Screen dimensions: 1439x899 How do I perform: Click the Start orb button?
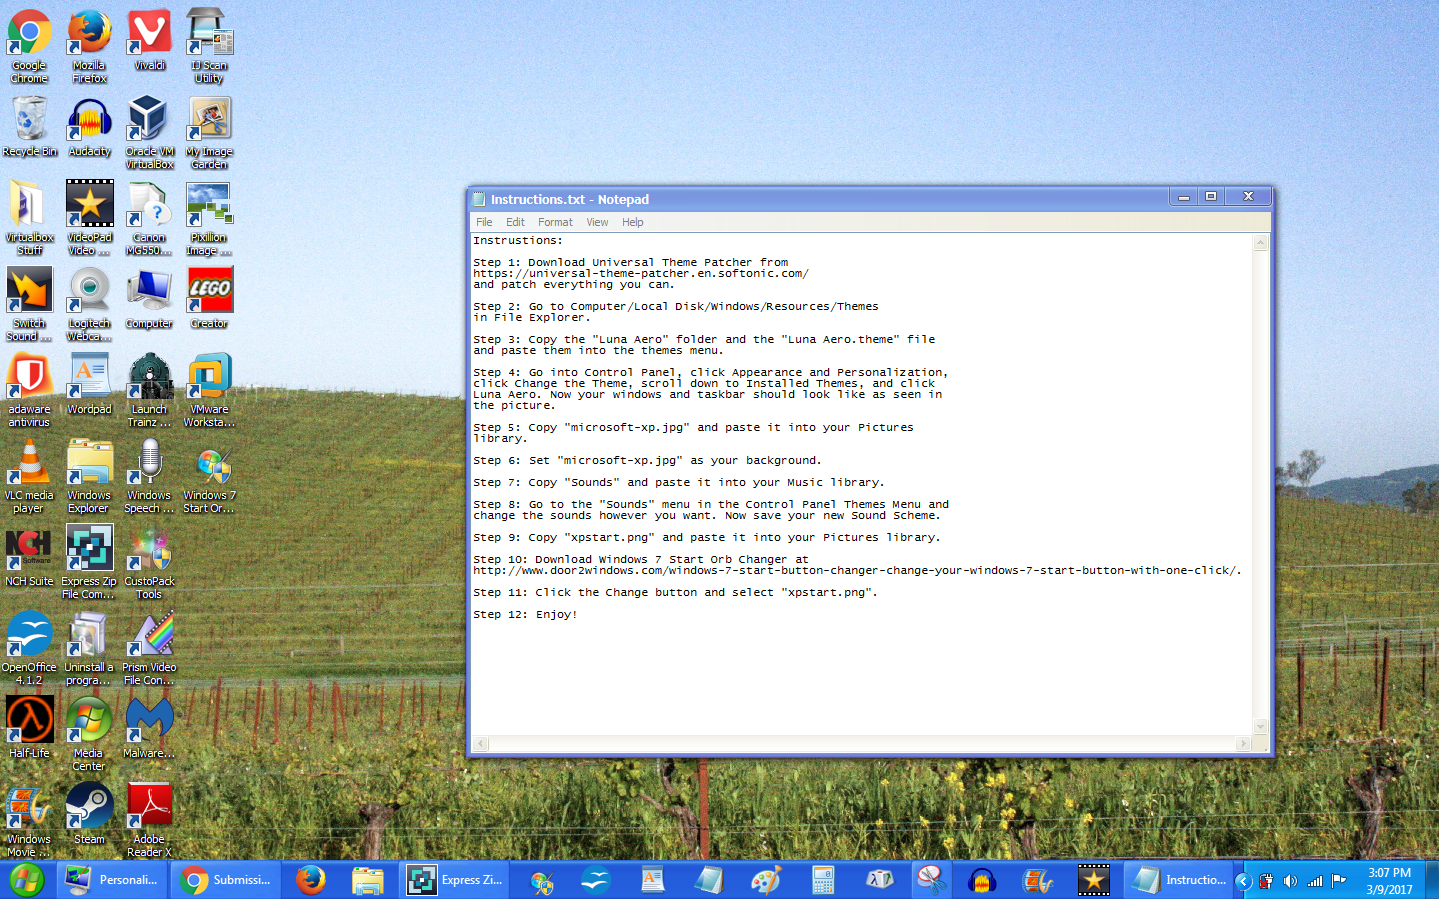(27, 880)
